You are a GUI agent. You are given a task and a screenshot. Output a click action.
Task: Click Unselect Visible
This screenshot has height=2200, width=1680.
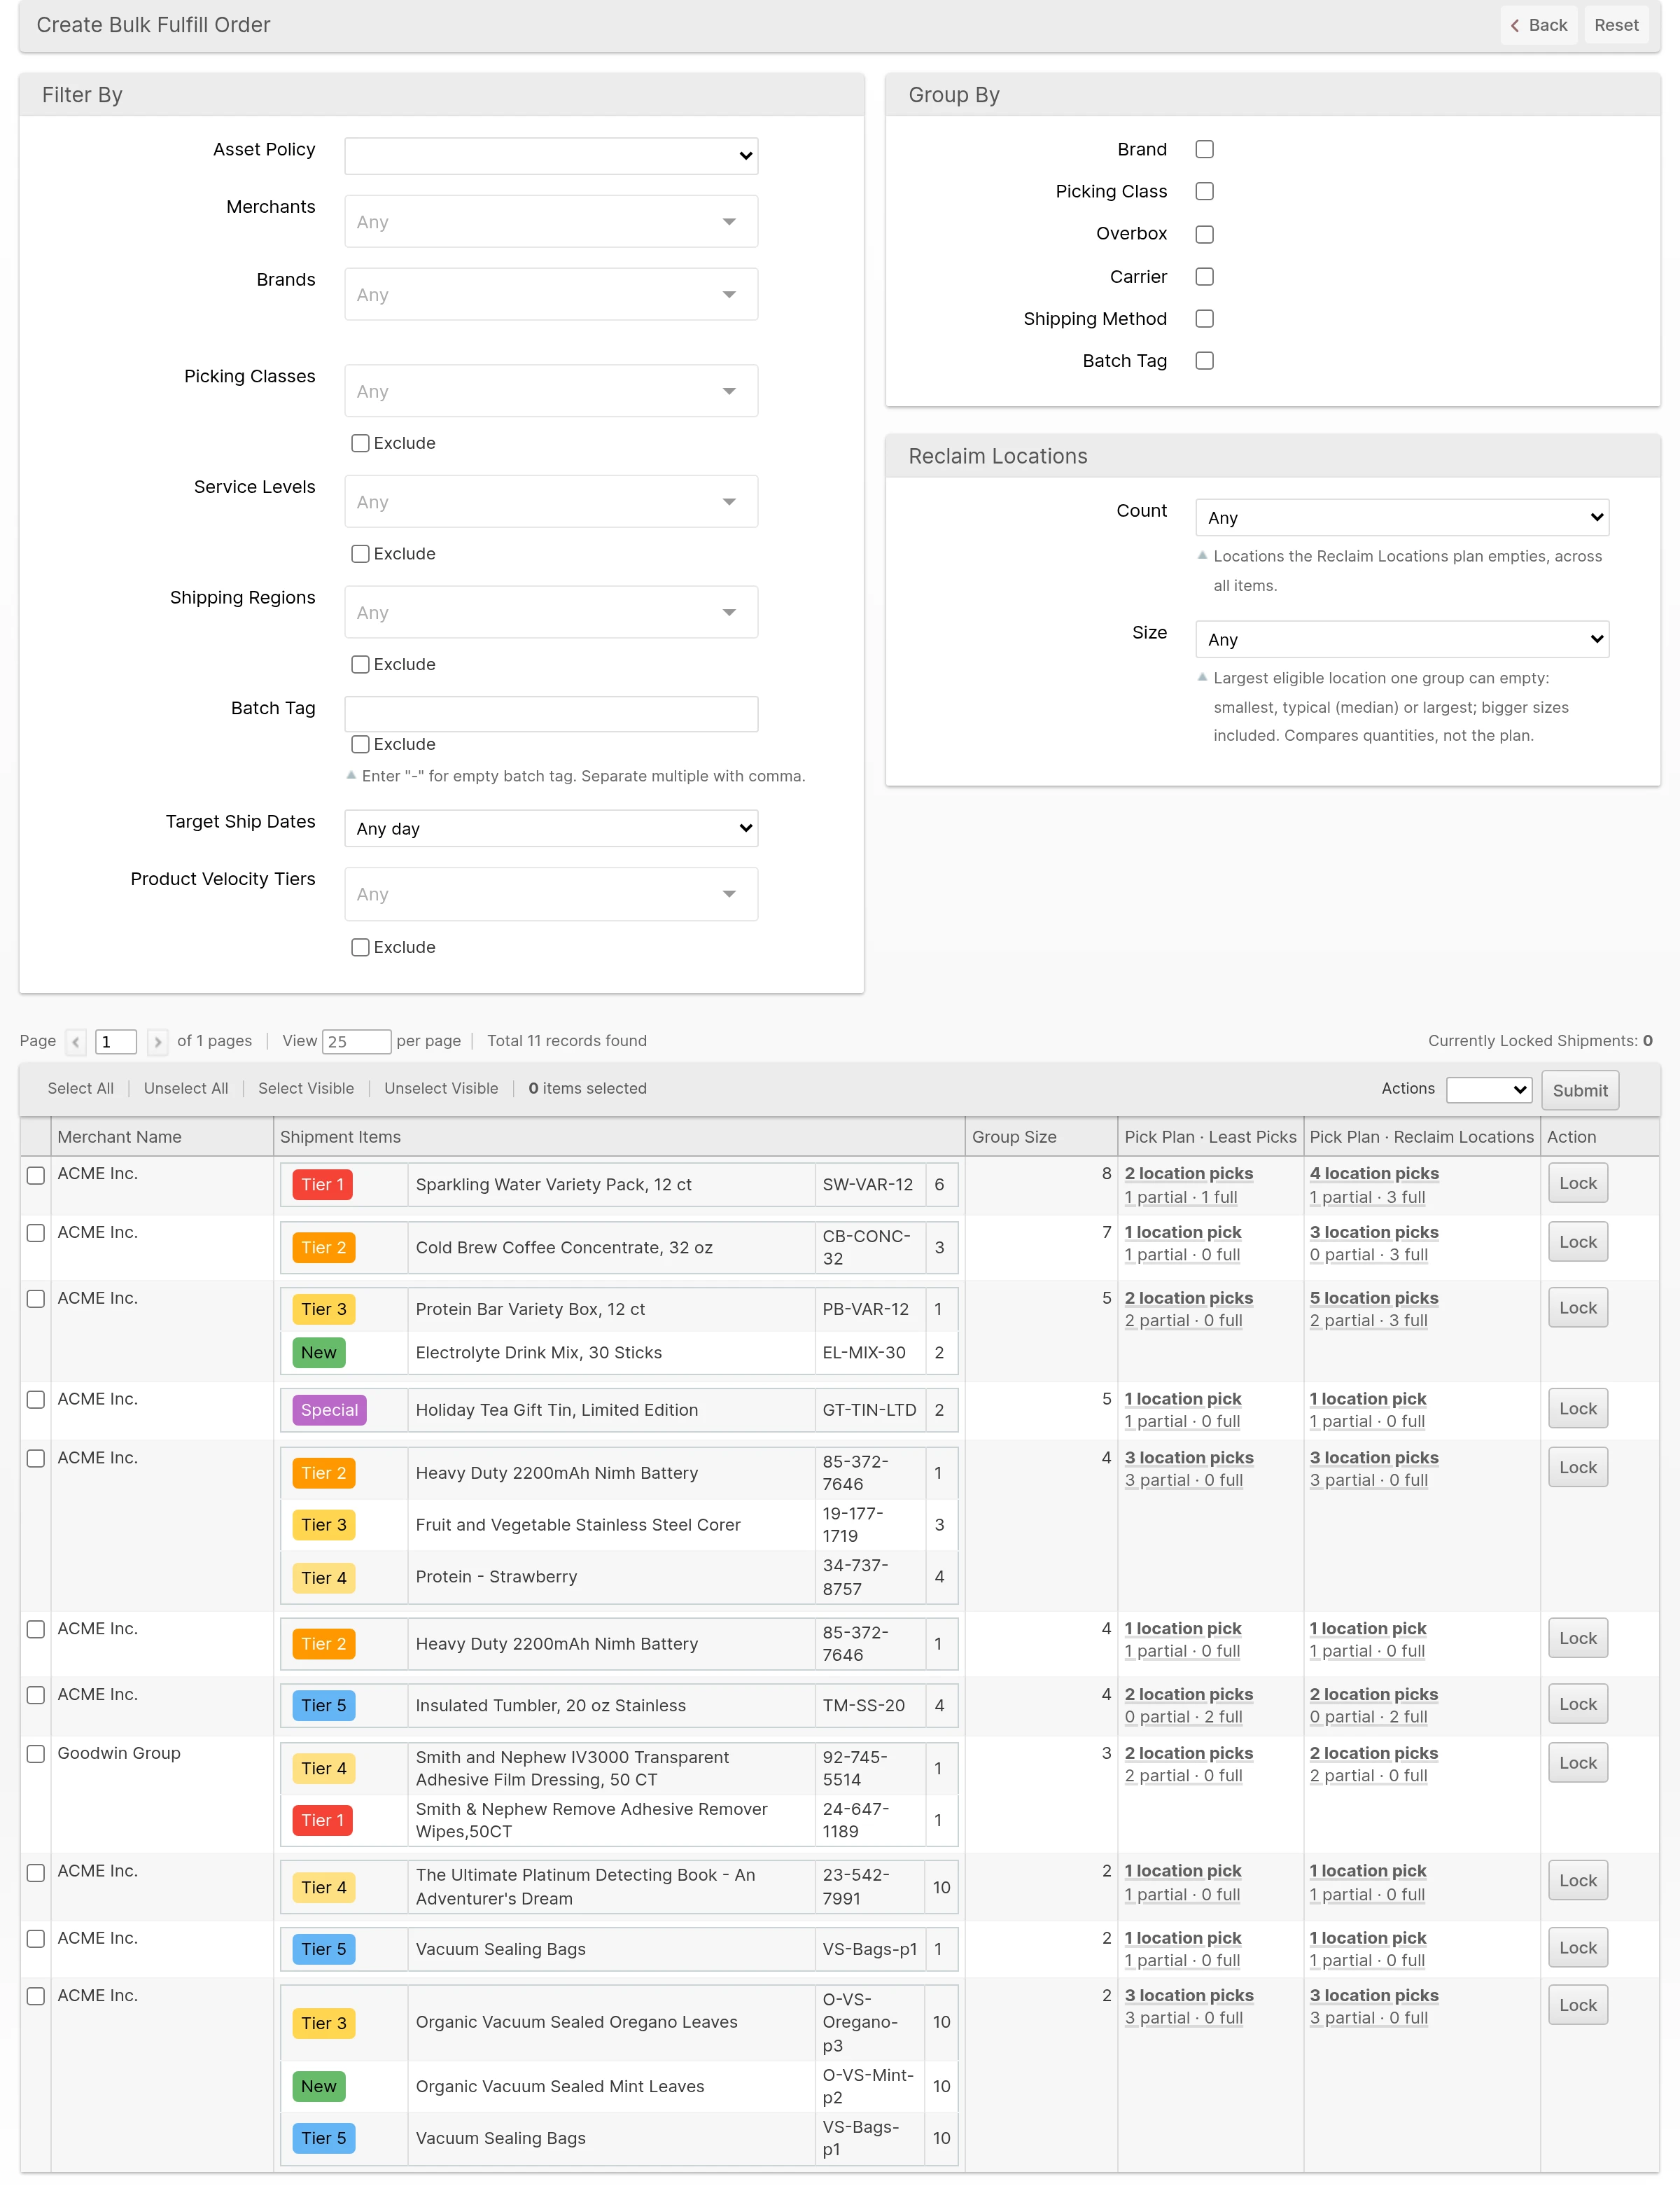point(441,1088)
